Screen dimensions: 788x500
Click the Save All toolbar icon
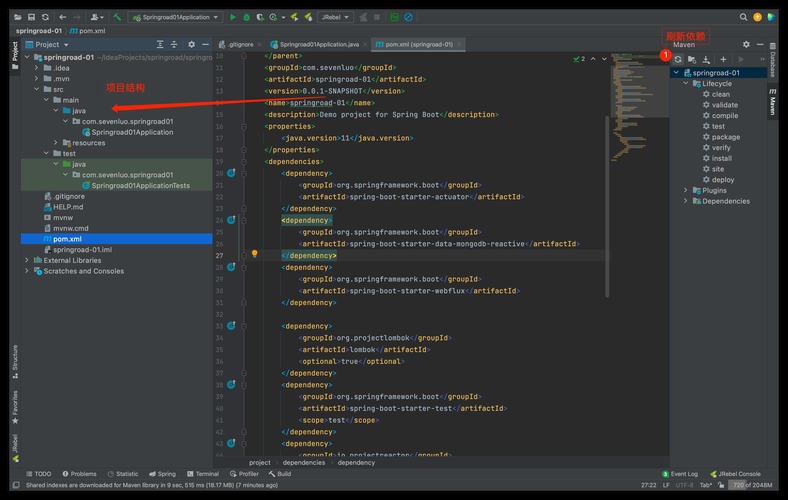click(x=31, y=17)
